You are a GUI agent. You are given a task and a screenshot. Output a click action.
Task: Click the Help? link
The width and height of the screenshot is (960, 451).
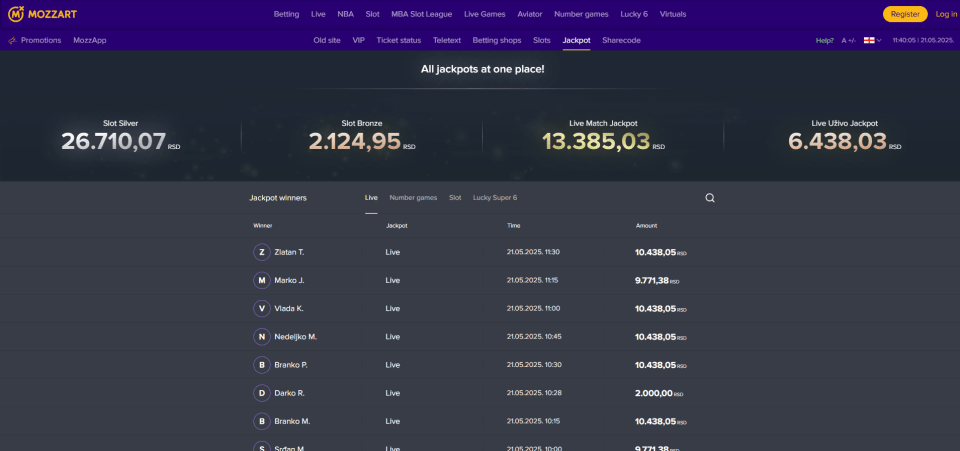(825, 40)
